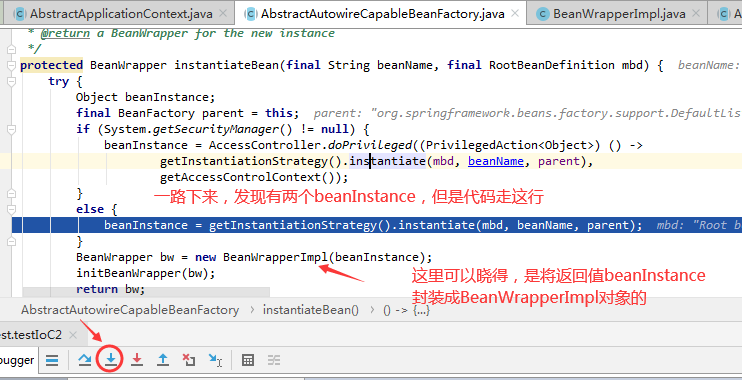The height and width of the screenshot is (380, 742).
Task: Close the AbstractApplicationContext.java tab
Action: pos(223,14)
